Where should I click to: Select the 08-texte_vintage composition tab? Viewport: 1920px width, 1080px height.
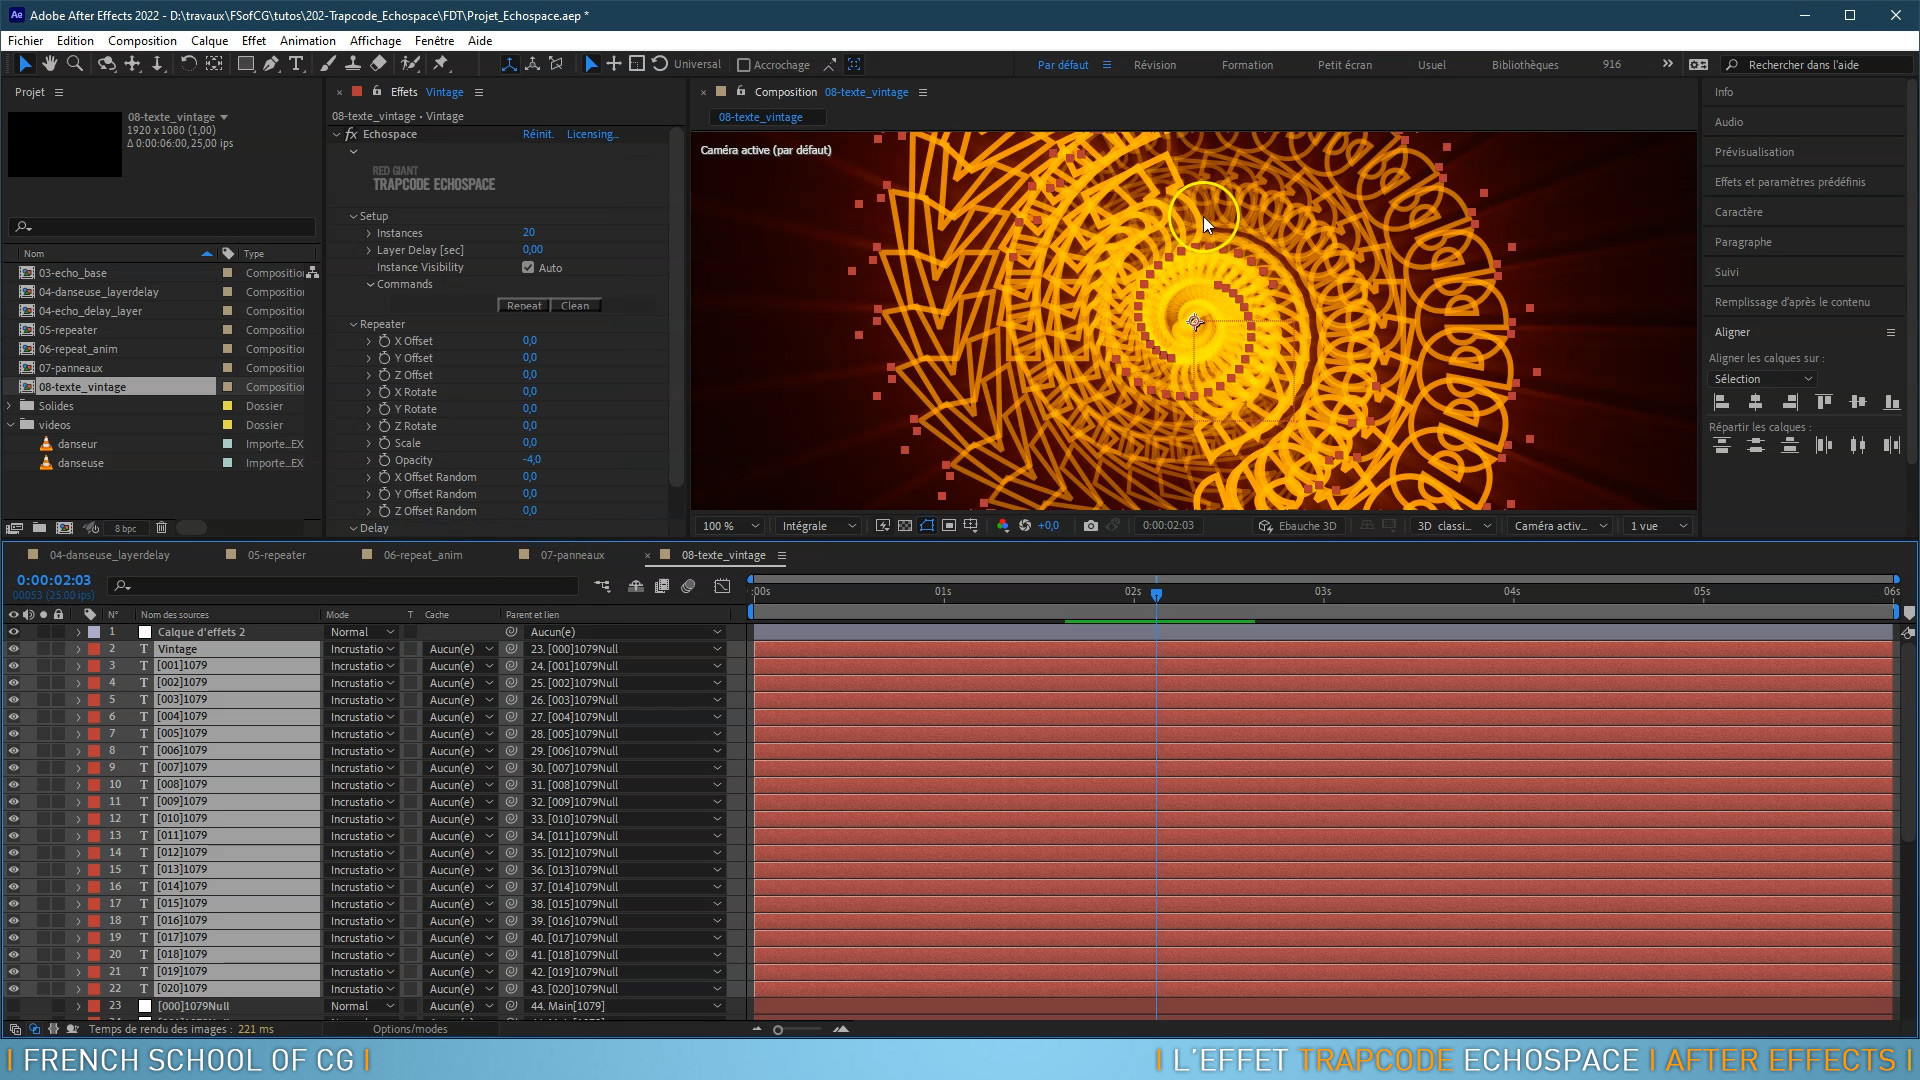tap(724, 554)
